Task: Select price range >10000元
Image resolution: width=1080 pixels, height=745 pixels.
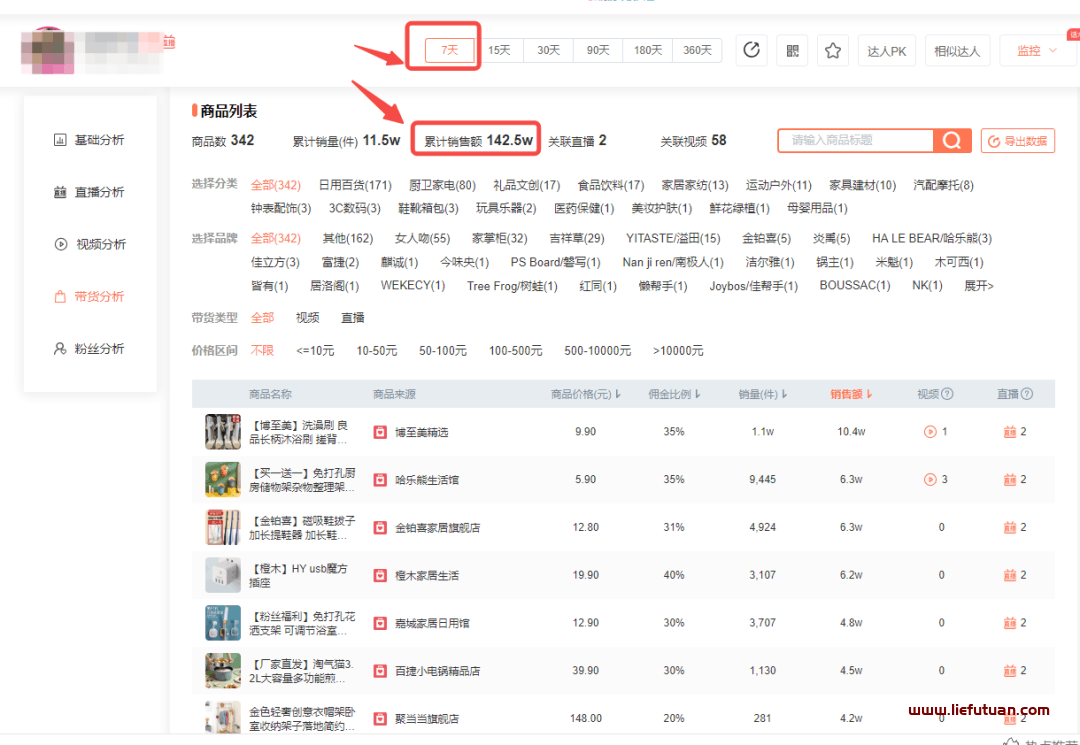Action: pyautogui.click(x=678, y=350)
